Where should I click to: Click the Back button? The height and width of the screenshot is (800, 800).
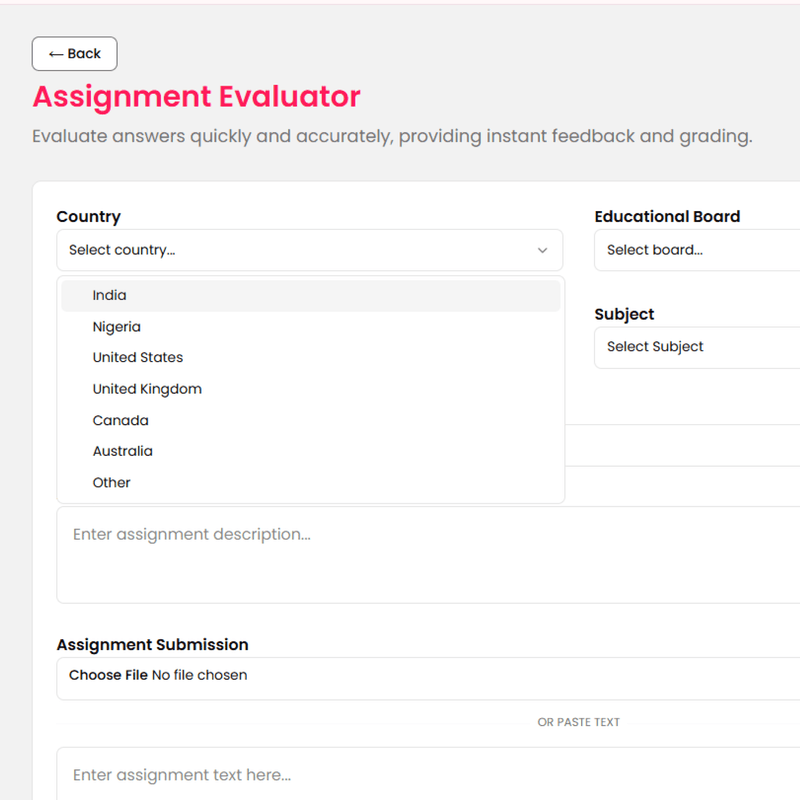click(74, 53)
